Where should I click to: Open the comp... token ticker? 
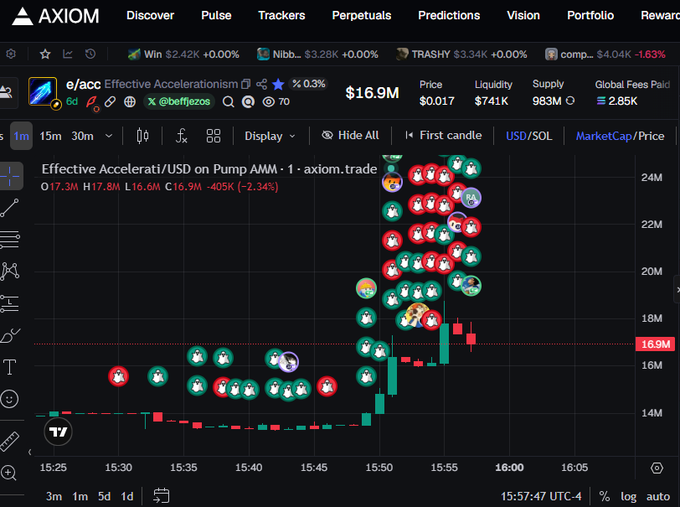(x=605, y=54)
